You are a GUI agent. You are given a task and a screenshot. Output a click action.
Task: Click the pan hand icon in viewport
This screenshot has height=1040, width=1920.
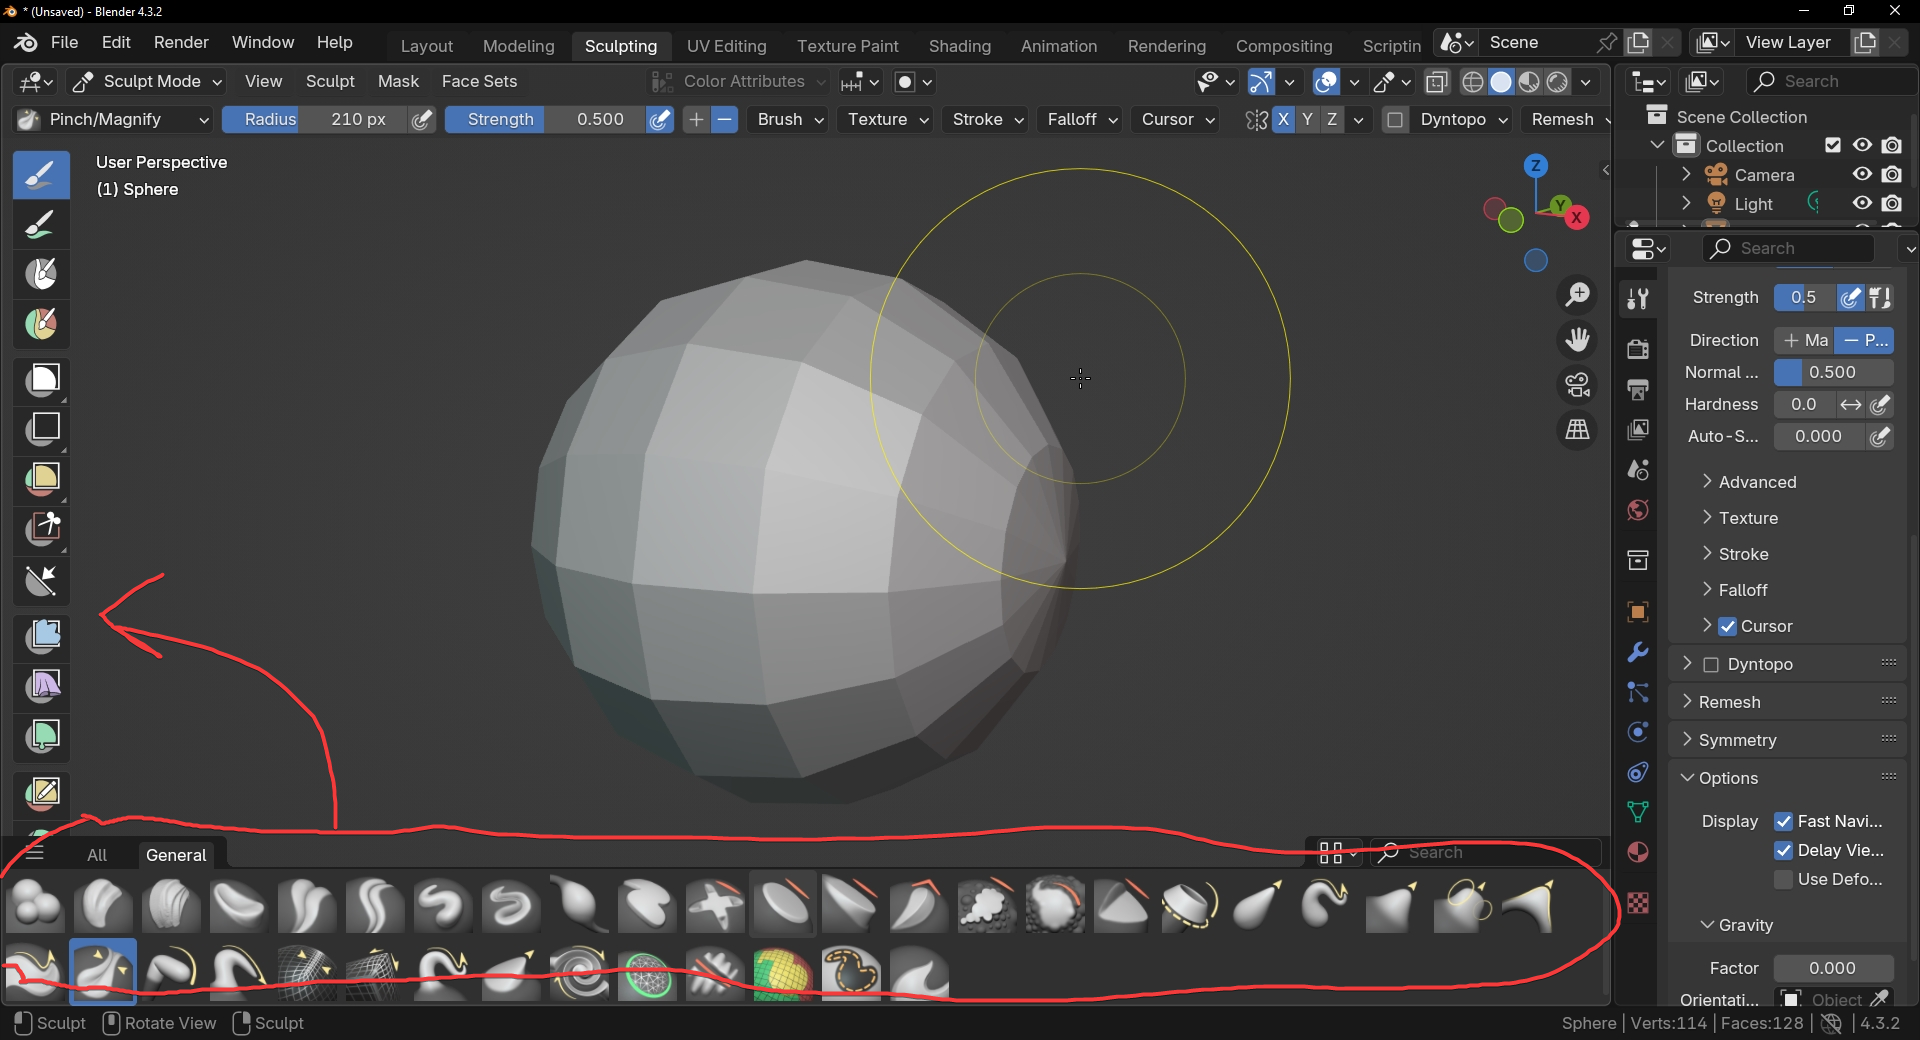1577,340
